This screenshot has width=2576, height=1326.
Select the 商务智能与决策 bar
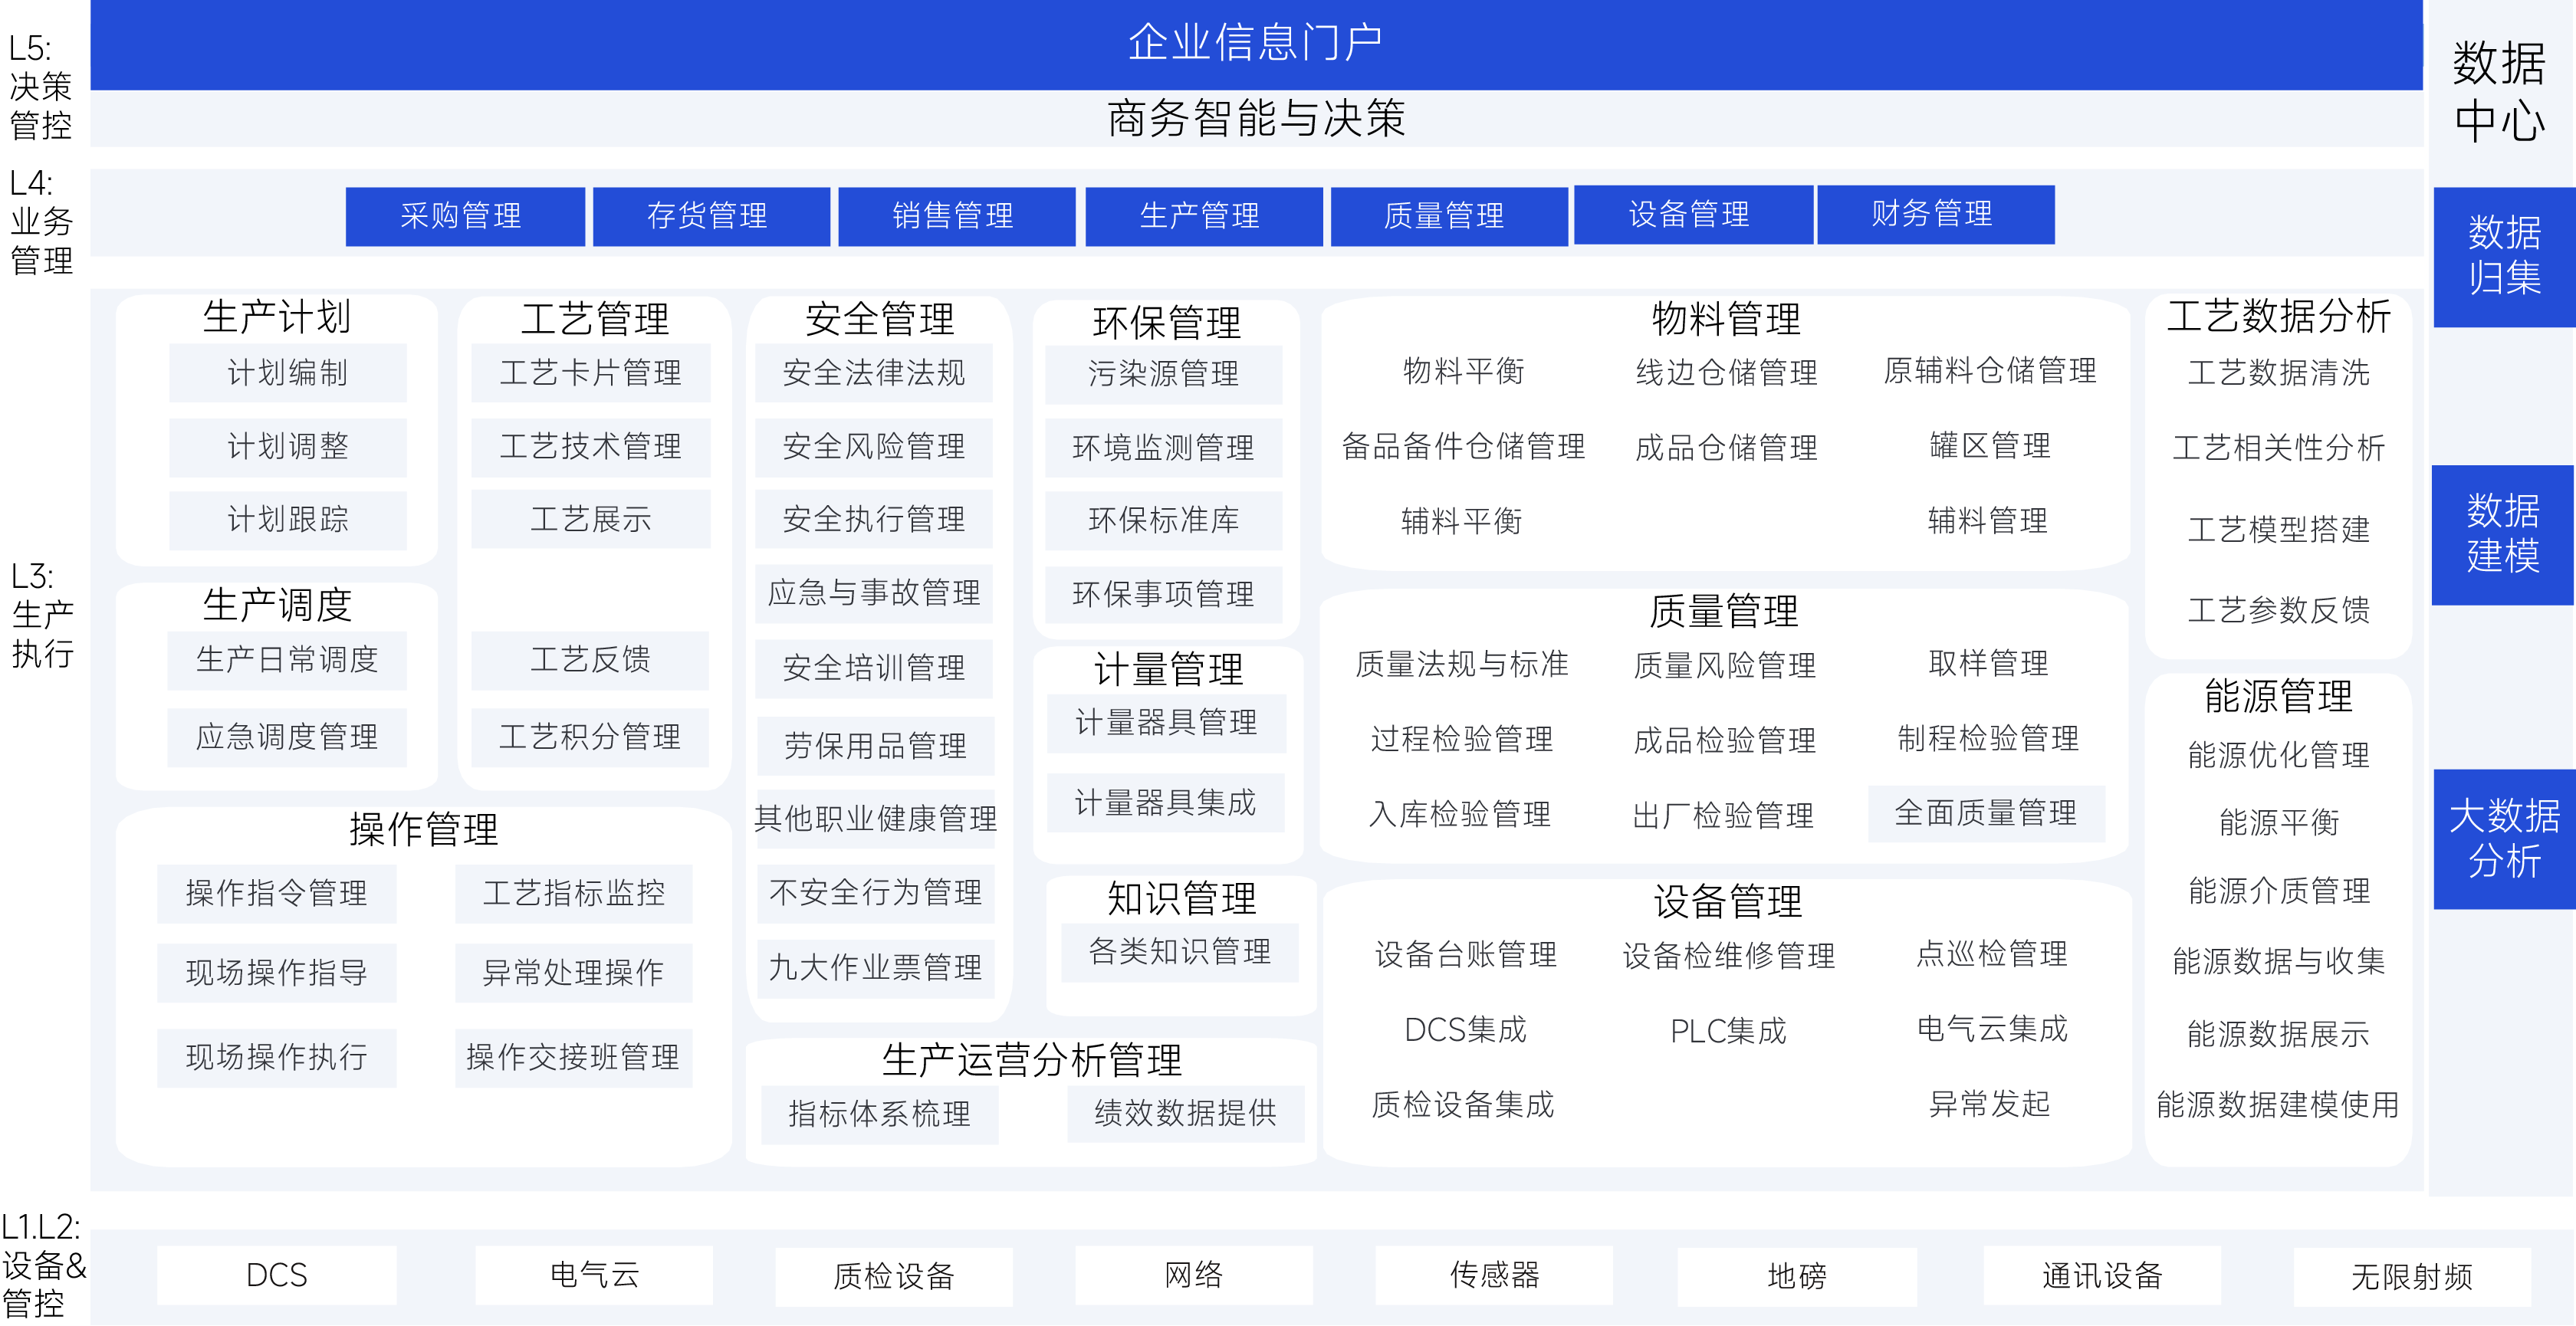[1256, 119]
